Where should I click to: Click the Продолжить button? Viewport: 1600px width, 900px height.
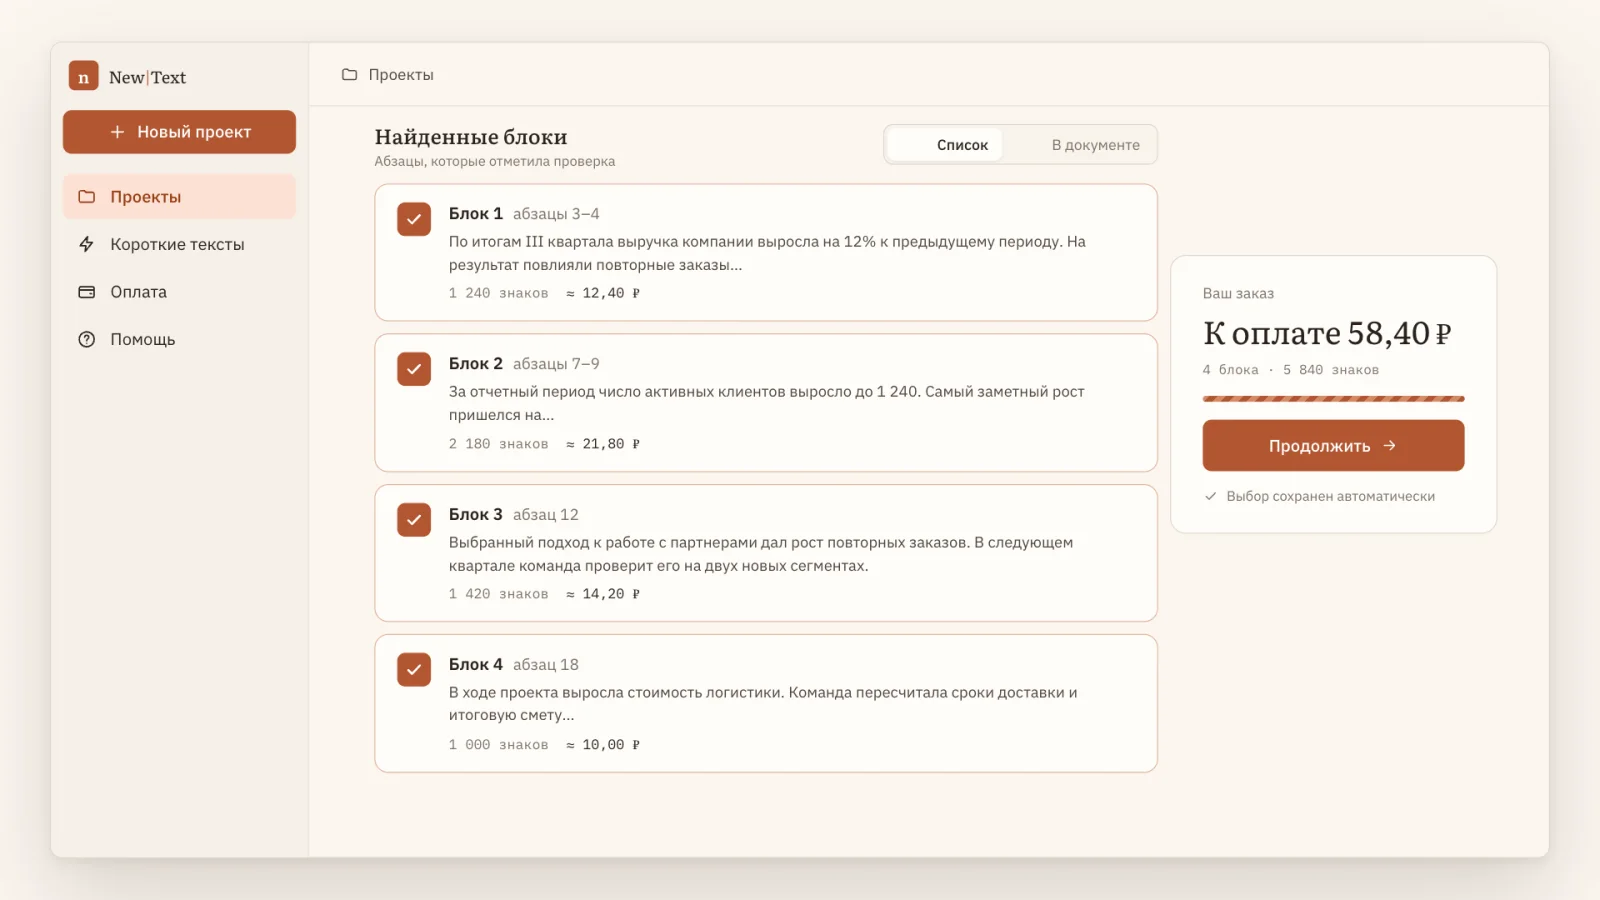click(1333, 446)
